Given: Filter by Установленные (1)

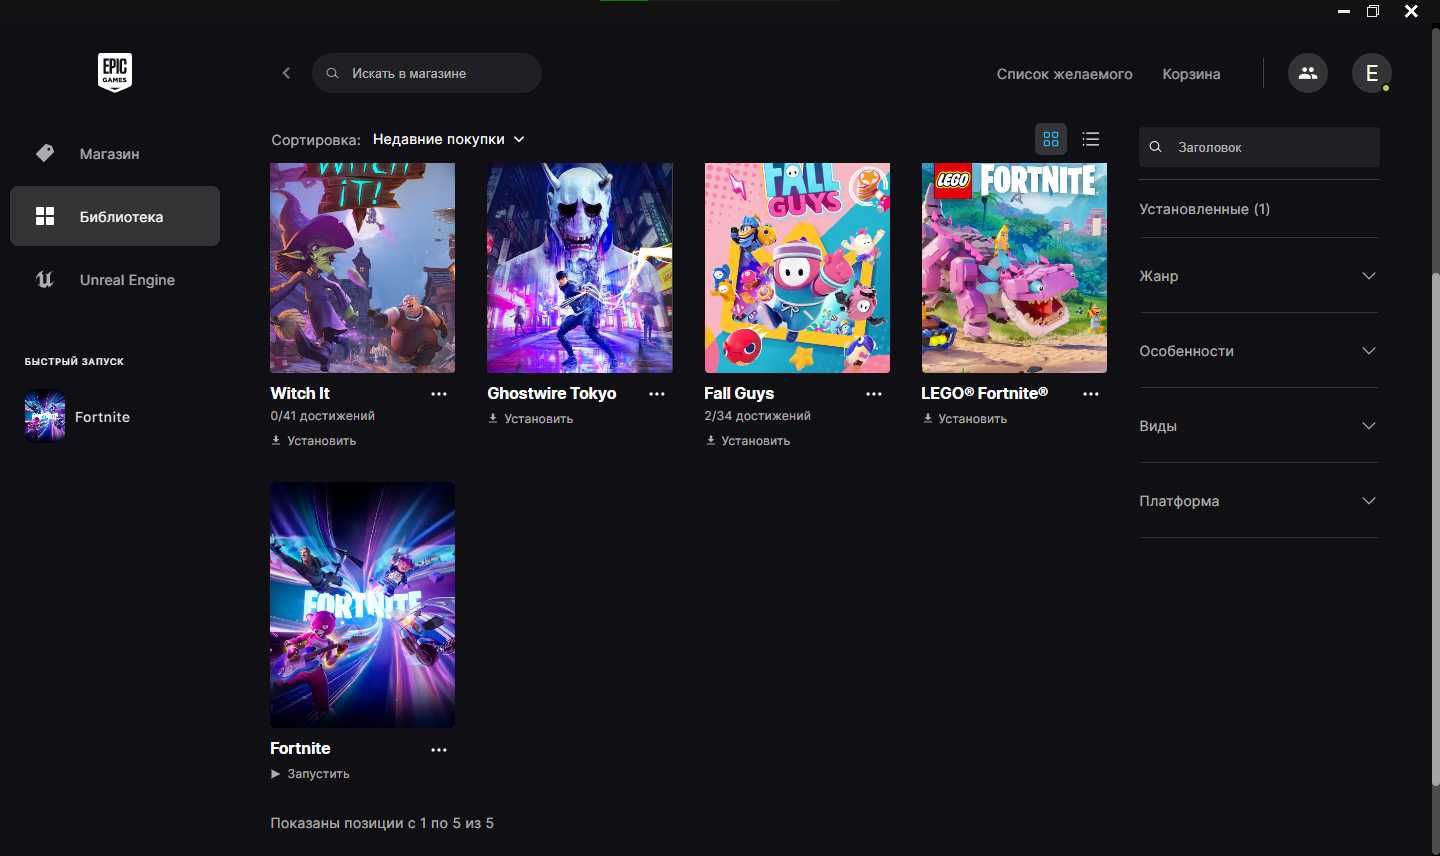Looking at the screenshot, I should (1204, 209).
